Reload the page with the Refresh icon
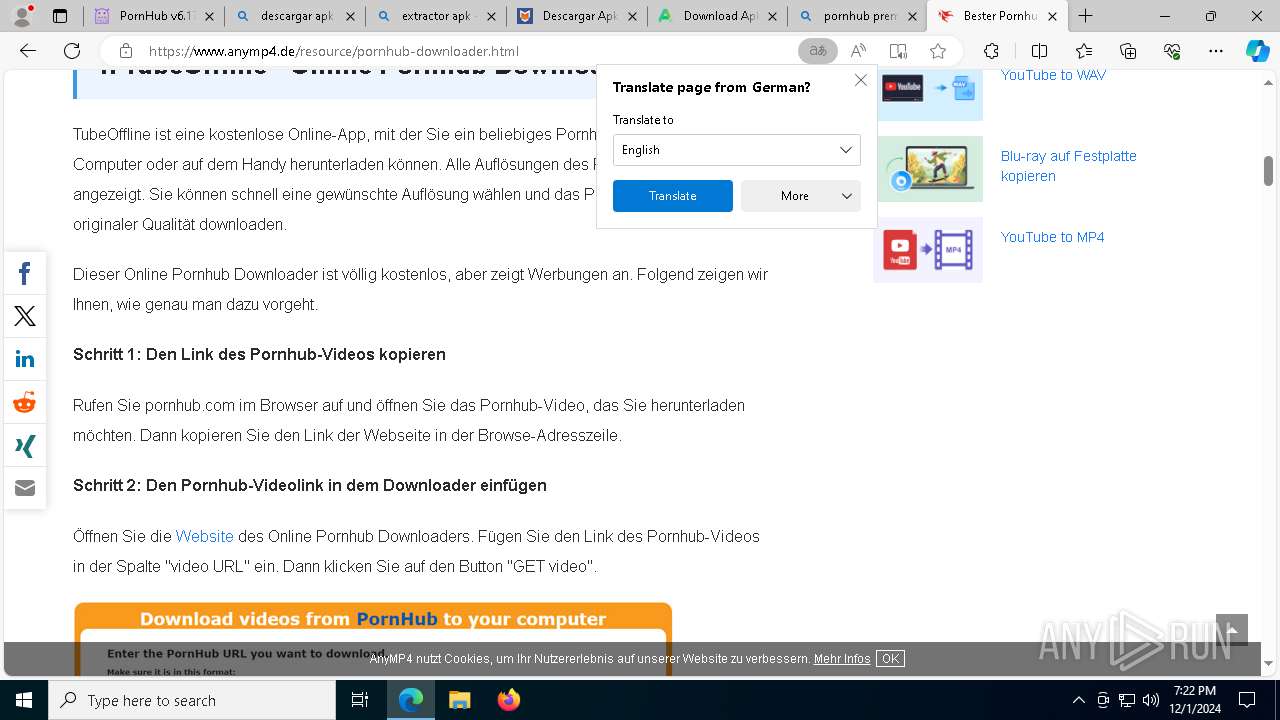The width and height of the screenshot is (1280, 720). (72, 51)
